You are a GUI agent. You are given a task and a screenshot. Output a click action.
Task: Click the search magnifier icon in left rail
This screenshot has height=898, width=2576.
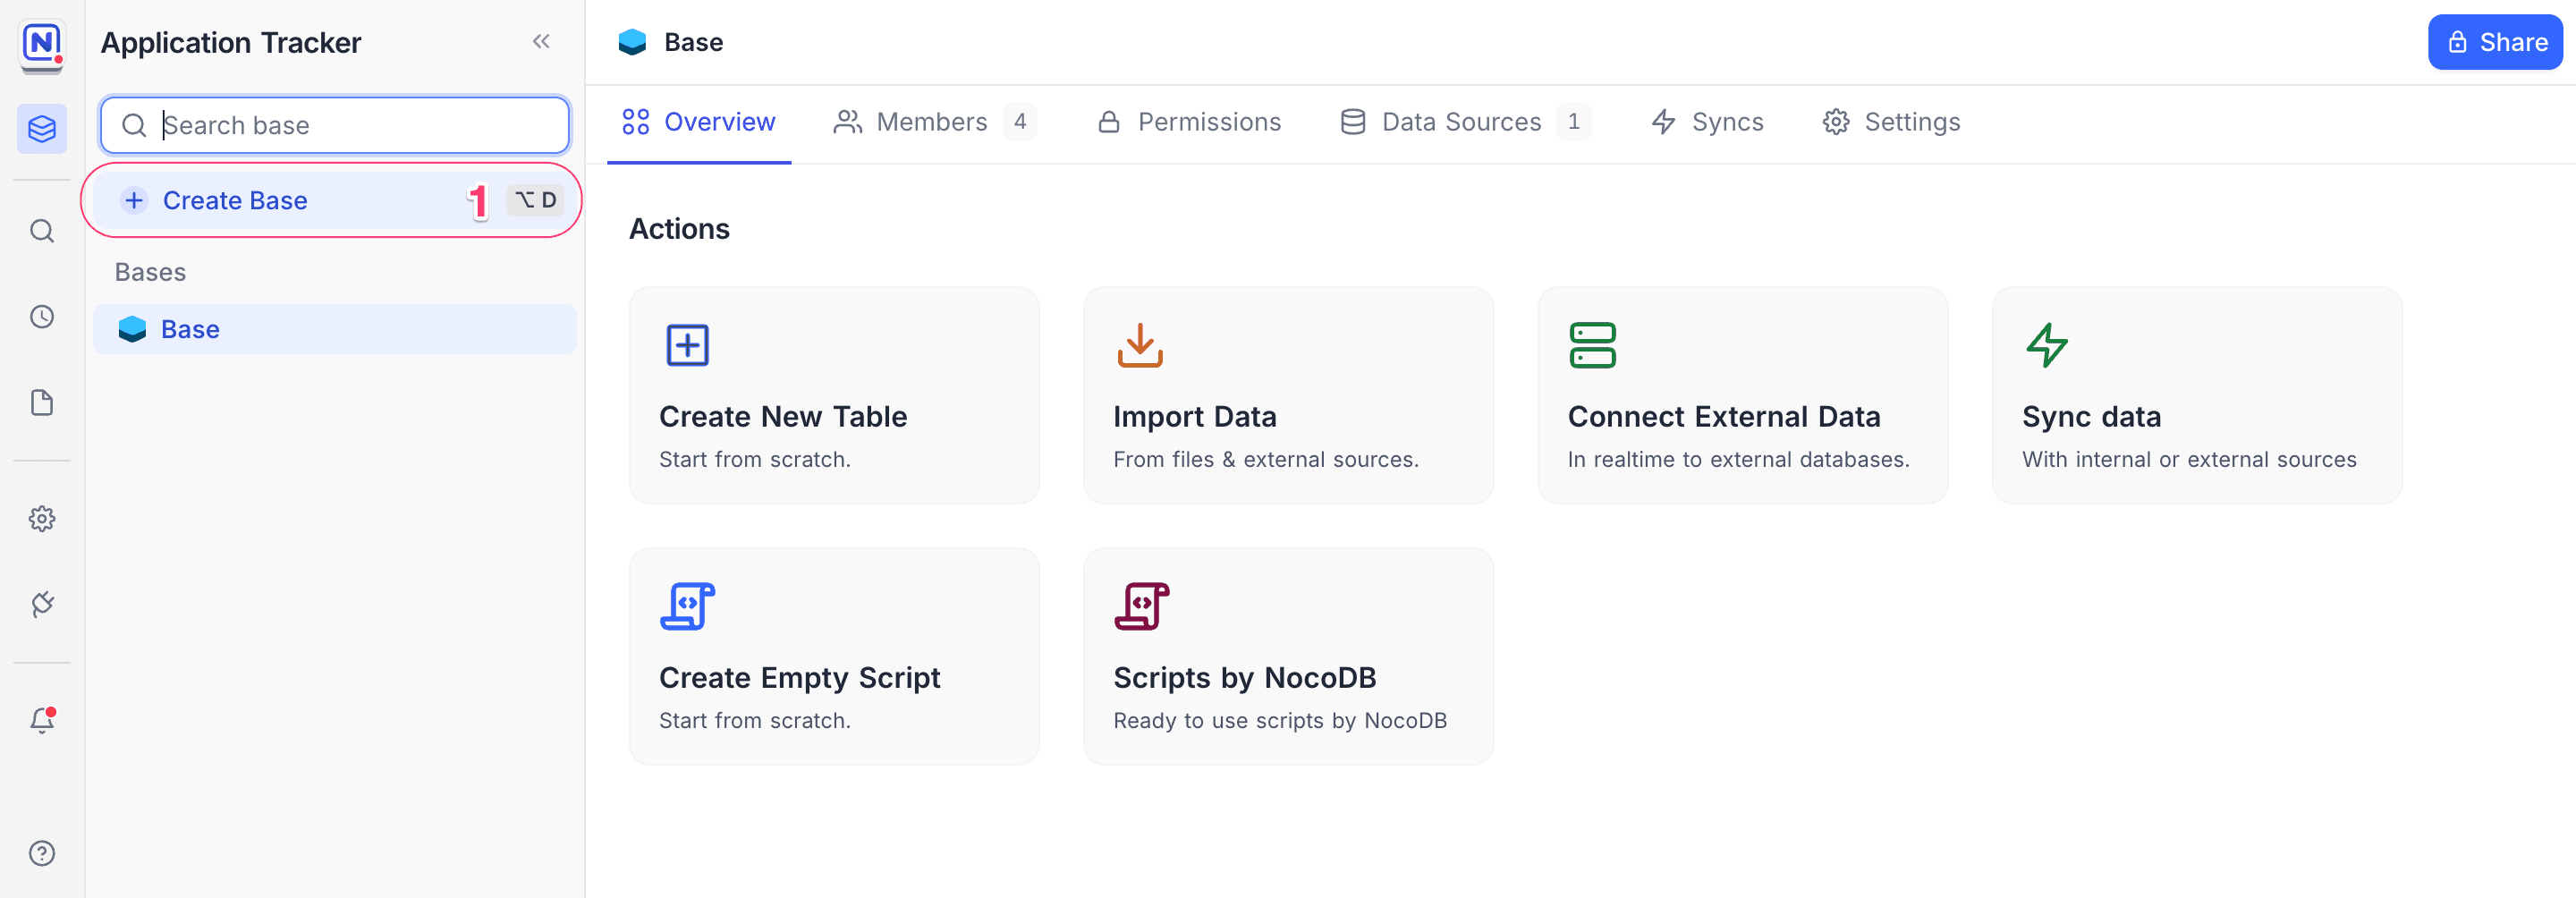(x=42, y=232)
